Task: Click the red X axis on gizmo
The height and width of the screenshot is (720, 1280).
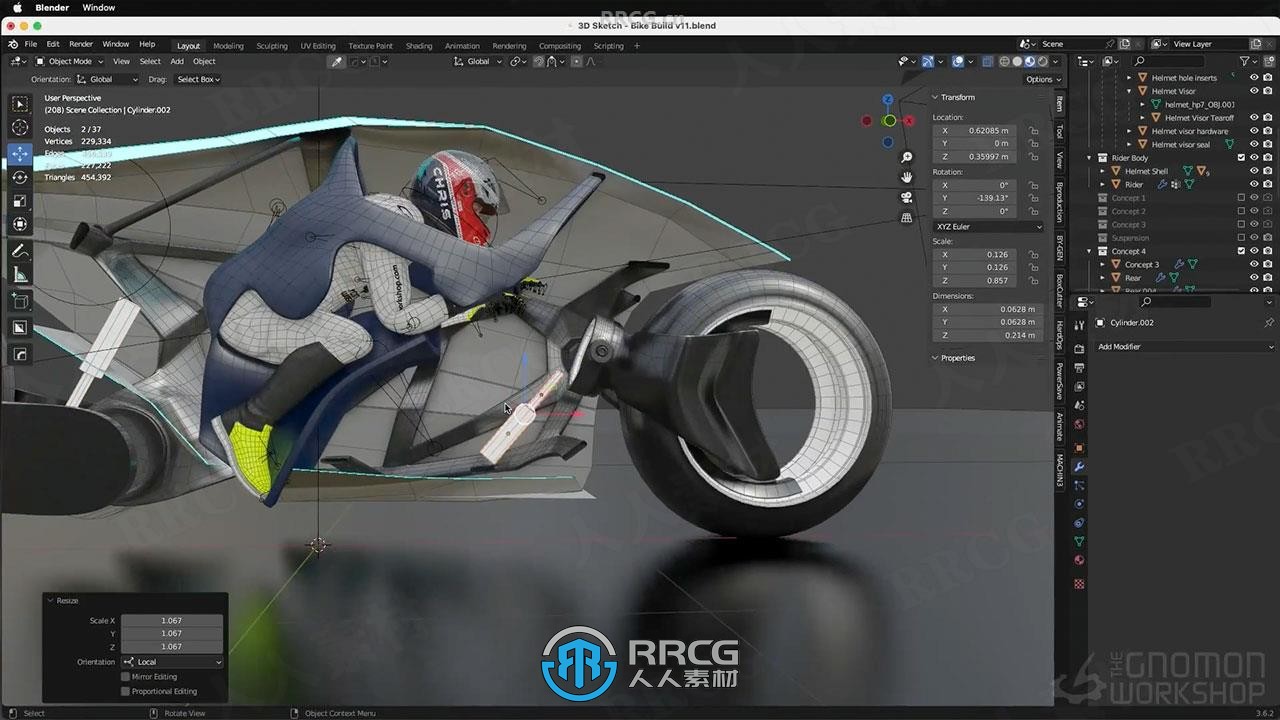Action: (x=909, y=121)
